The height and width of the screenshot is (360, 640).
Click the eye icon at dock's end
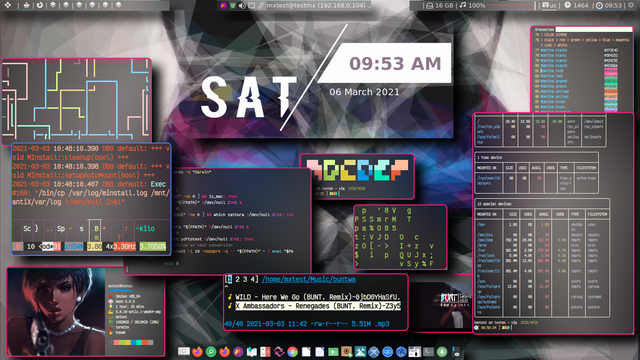click(456, 352)
